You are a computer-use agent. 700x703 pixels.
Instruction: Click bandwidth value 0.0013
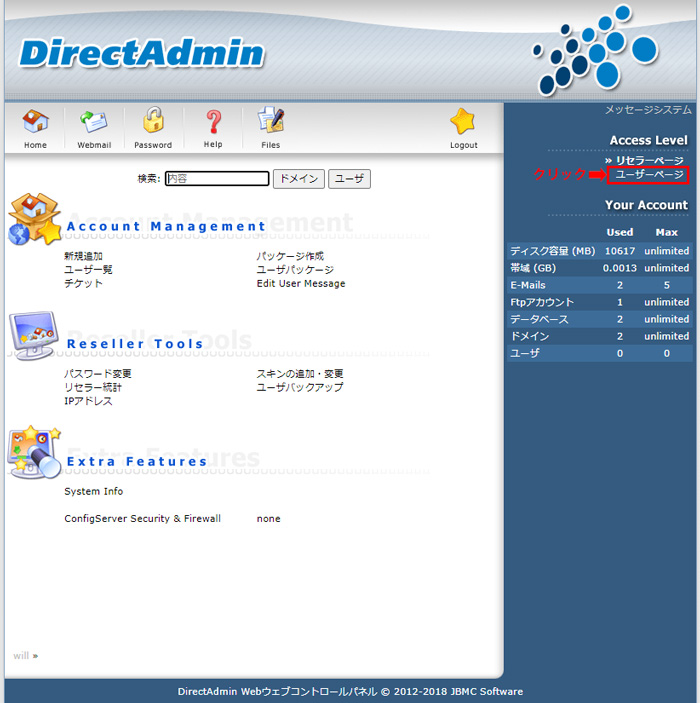620,268
